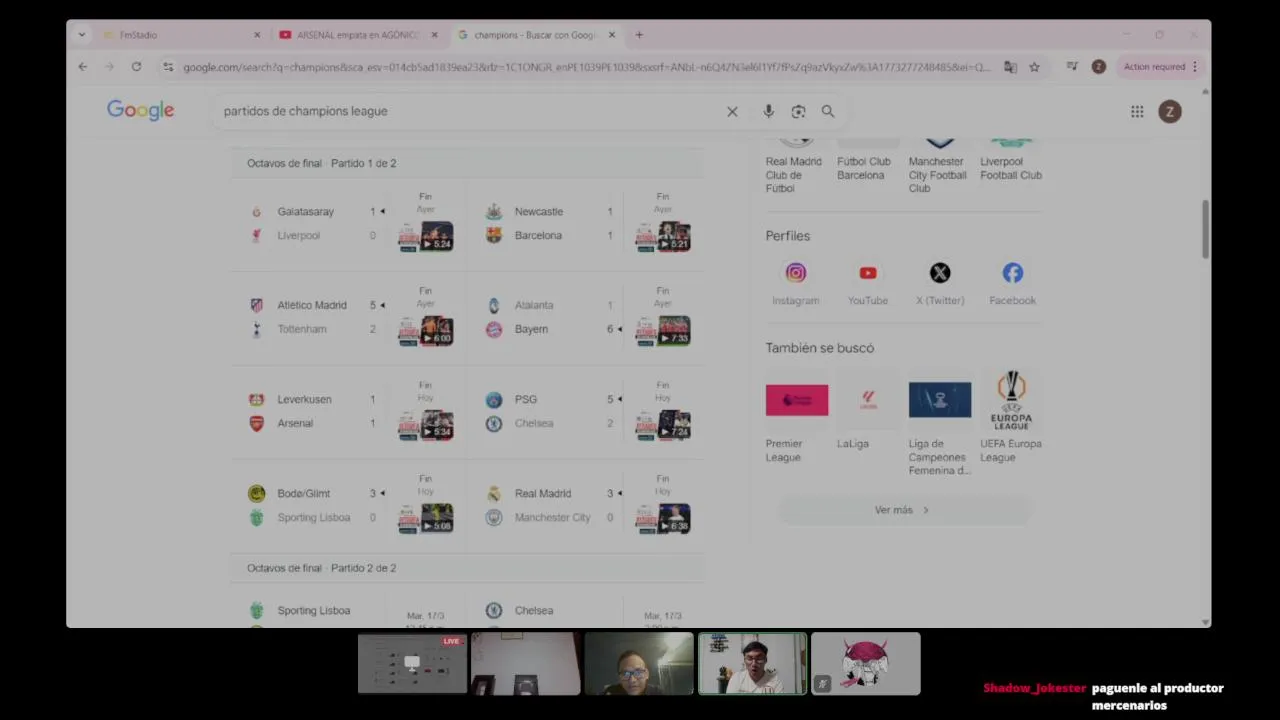1280x720 pixels.
Task: Open the Facebook profile icon
Action: click(x=1013, y=273)
